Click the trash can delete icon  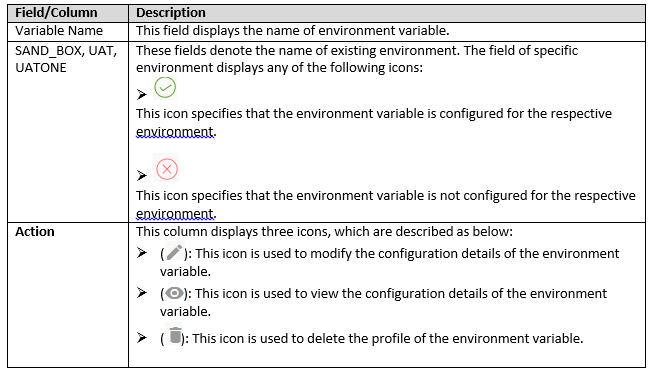click(x=175, y=335)
